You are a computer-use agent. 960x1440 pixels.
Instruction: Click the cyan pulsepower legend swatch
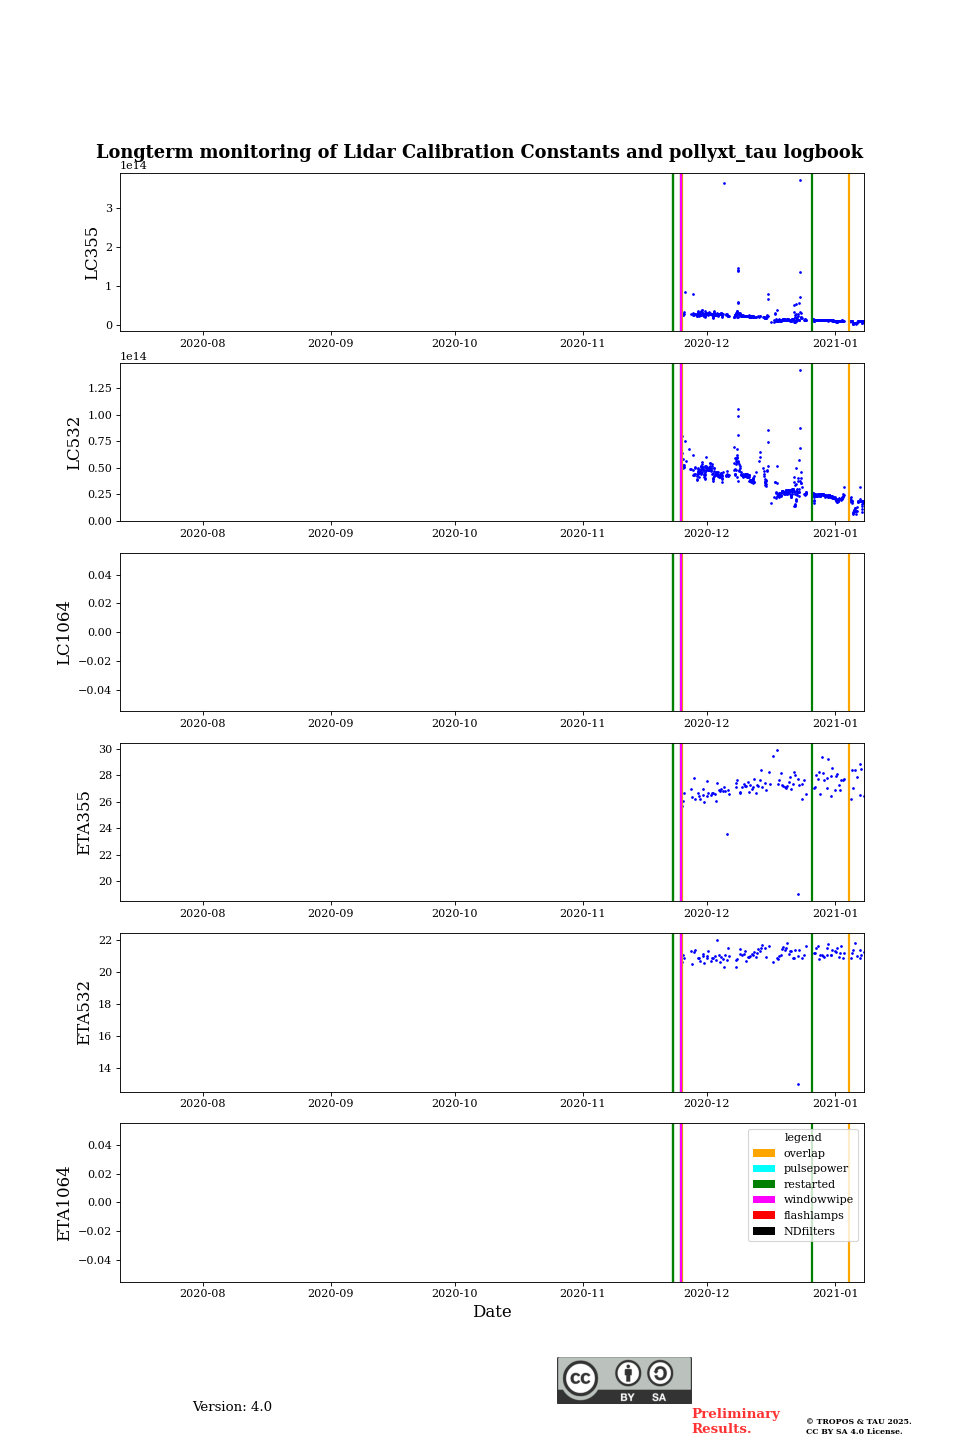click(x=764, y=1168)
